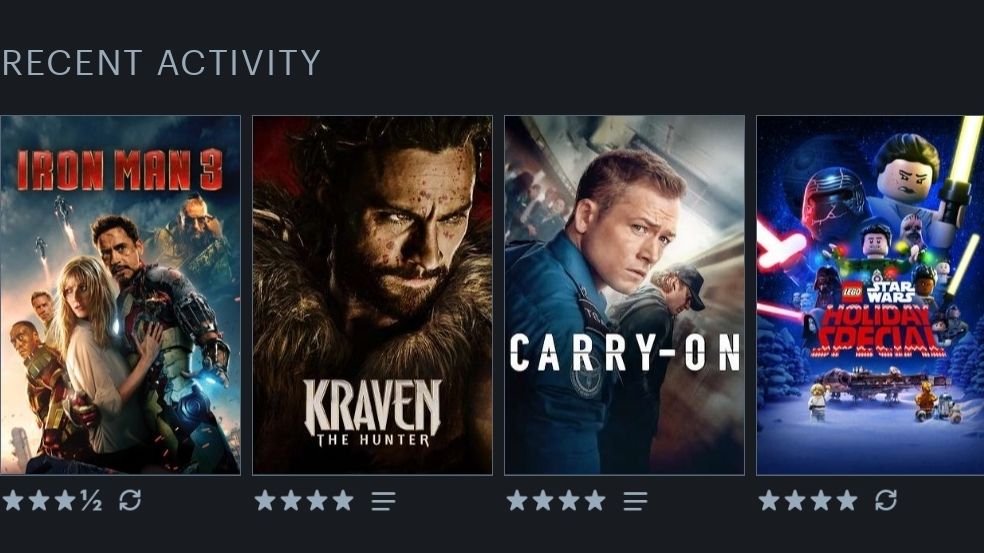Open the Iron Man 3 poster

[x=120, y=295]
